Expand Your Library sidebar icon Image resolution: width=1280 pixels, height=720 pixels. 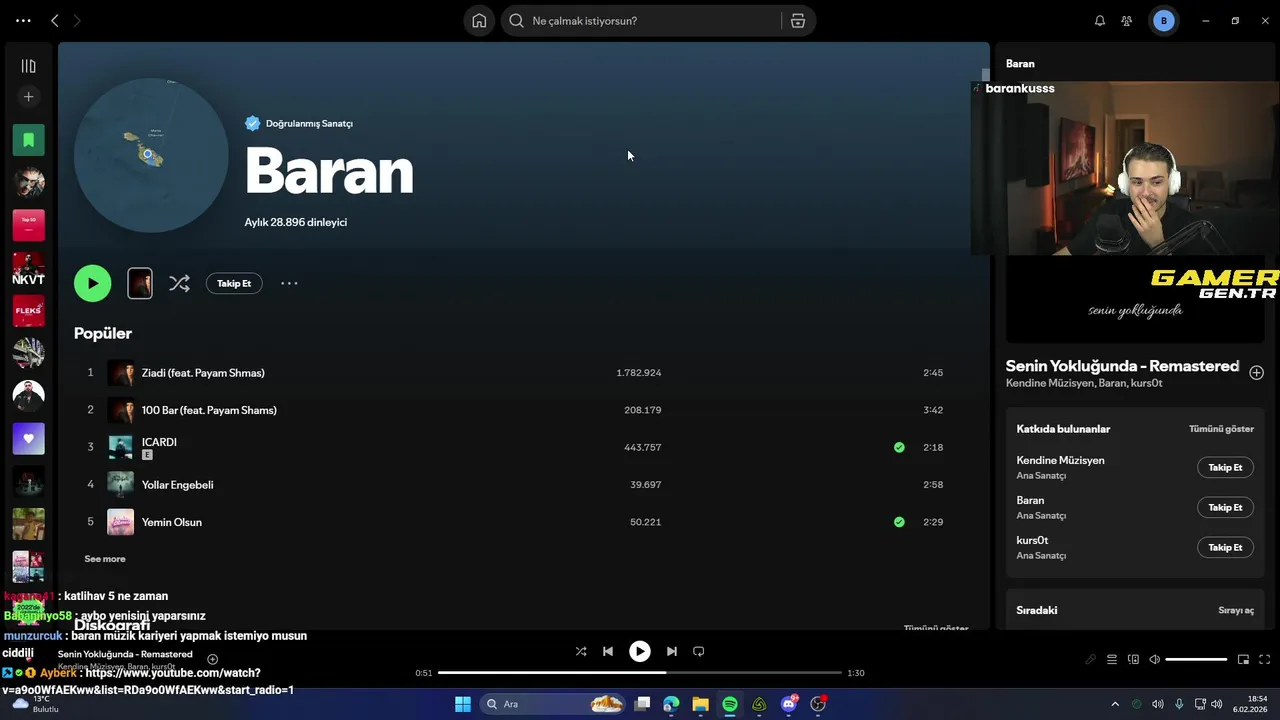28,66
